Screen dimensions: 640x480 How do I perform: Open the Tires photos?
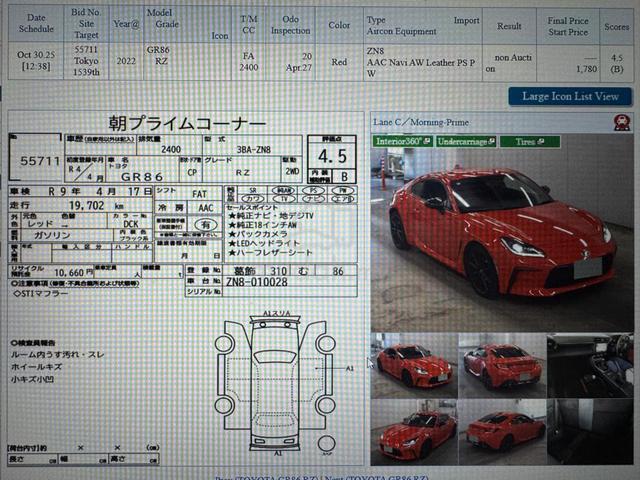[530, 141]
